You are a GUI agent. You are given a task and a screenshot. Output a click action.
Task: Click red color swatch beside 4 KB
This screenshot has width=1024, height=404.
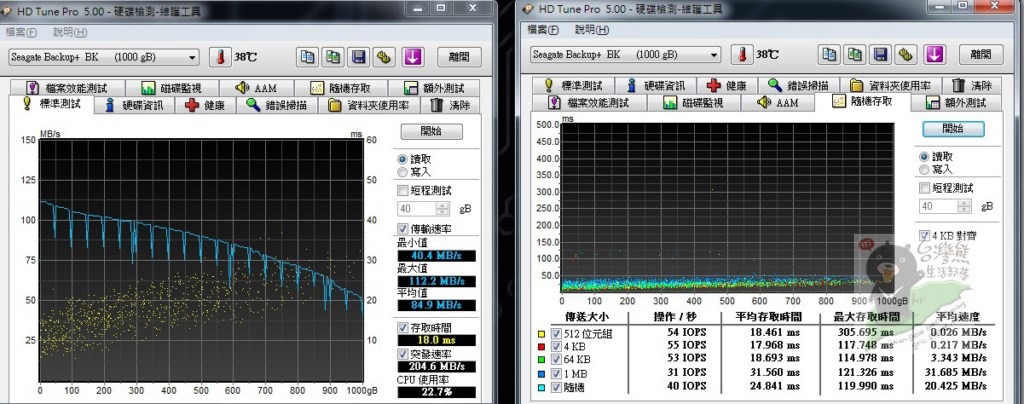[x=540, y=346]
